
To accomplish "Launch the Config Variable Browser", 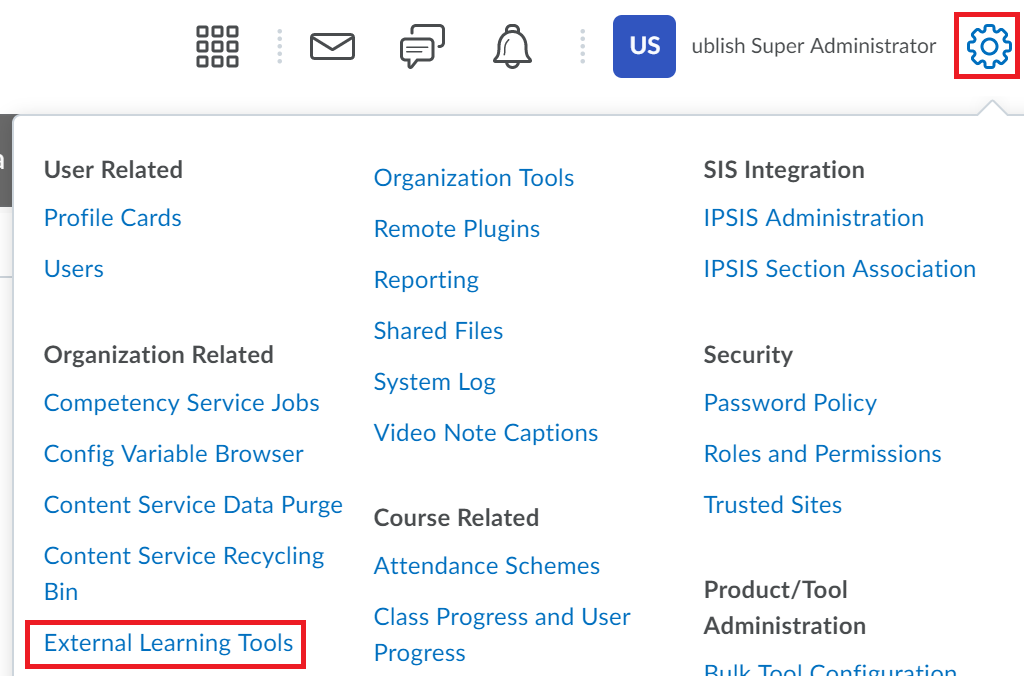I will pyautogui.click(x=173, y=454).
